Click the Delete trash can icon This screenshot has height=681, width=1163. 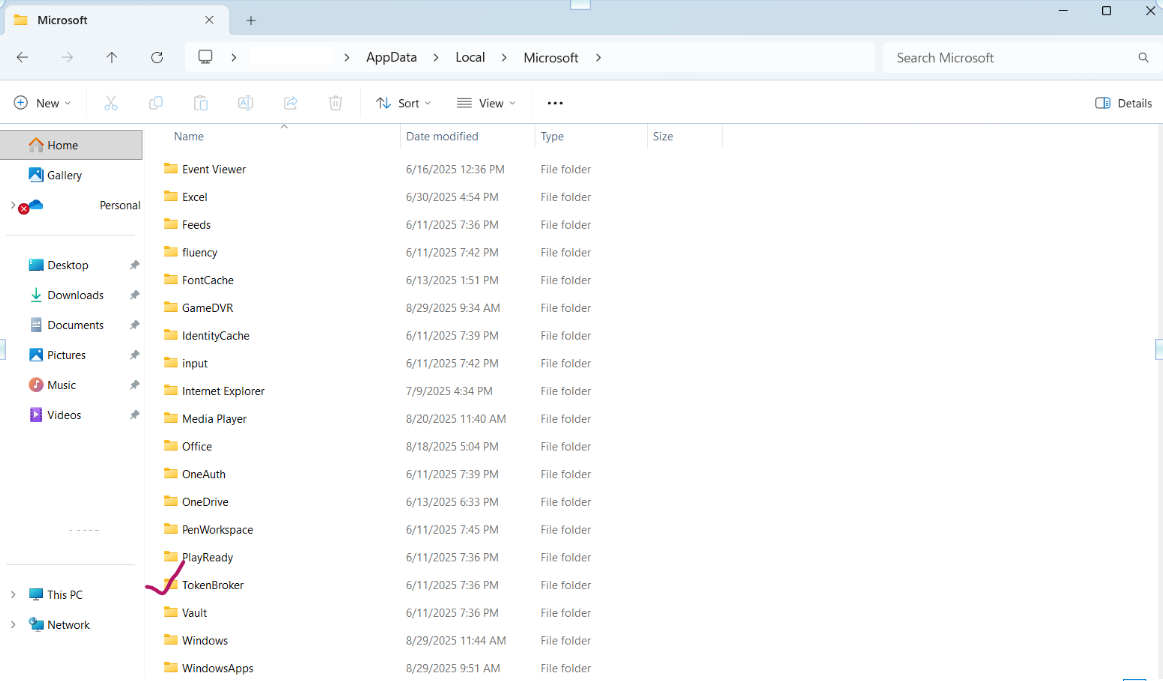336,103
